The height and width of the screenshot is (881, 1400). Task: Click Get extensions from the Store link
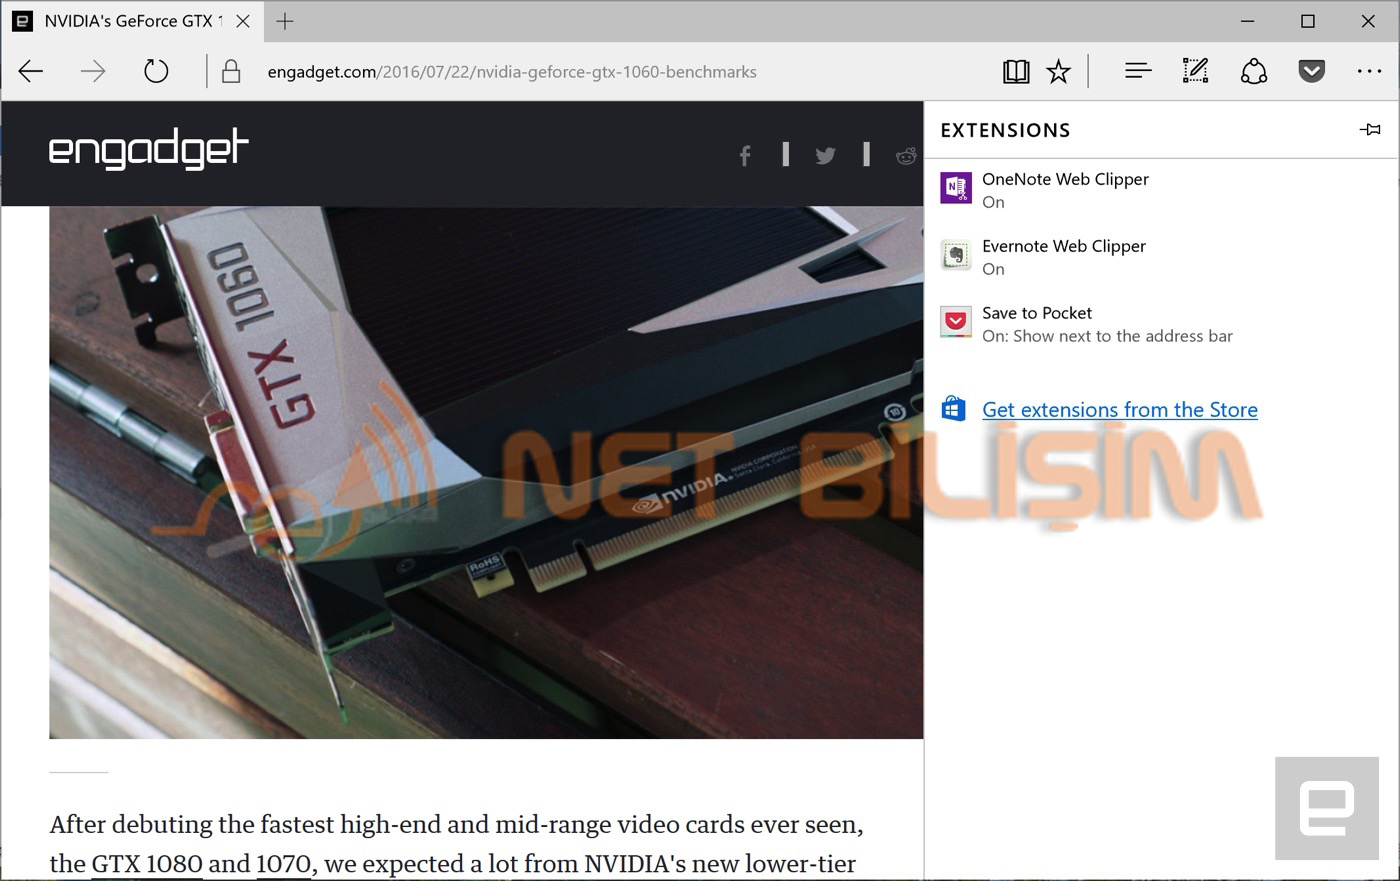[1120, 409]
